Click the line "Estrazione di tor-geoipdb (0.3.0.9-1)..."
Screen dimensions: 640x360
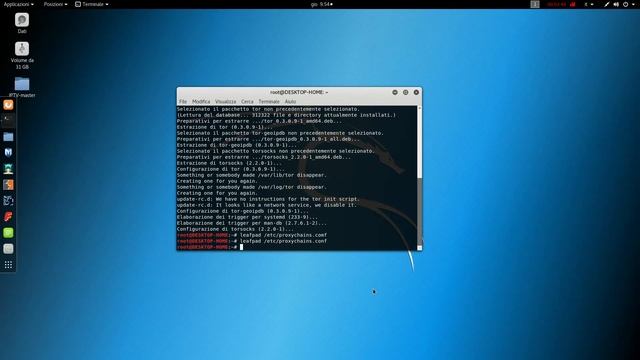(237, 145)
